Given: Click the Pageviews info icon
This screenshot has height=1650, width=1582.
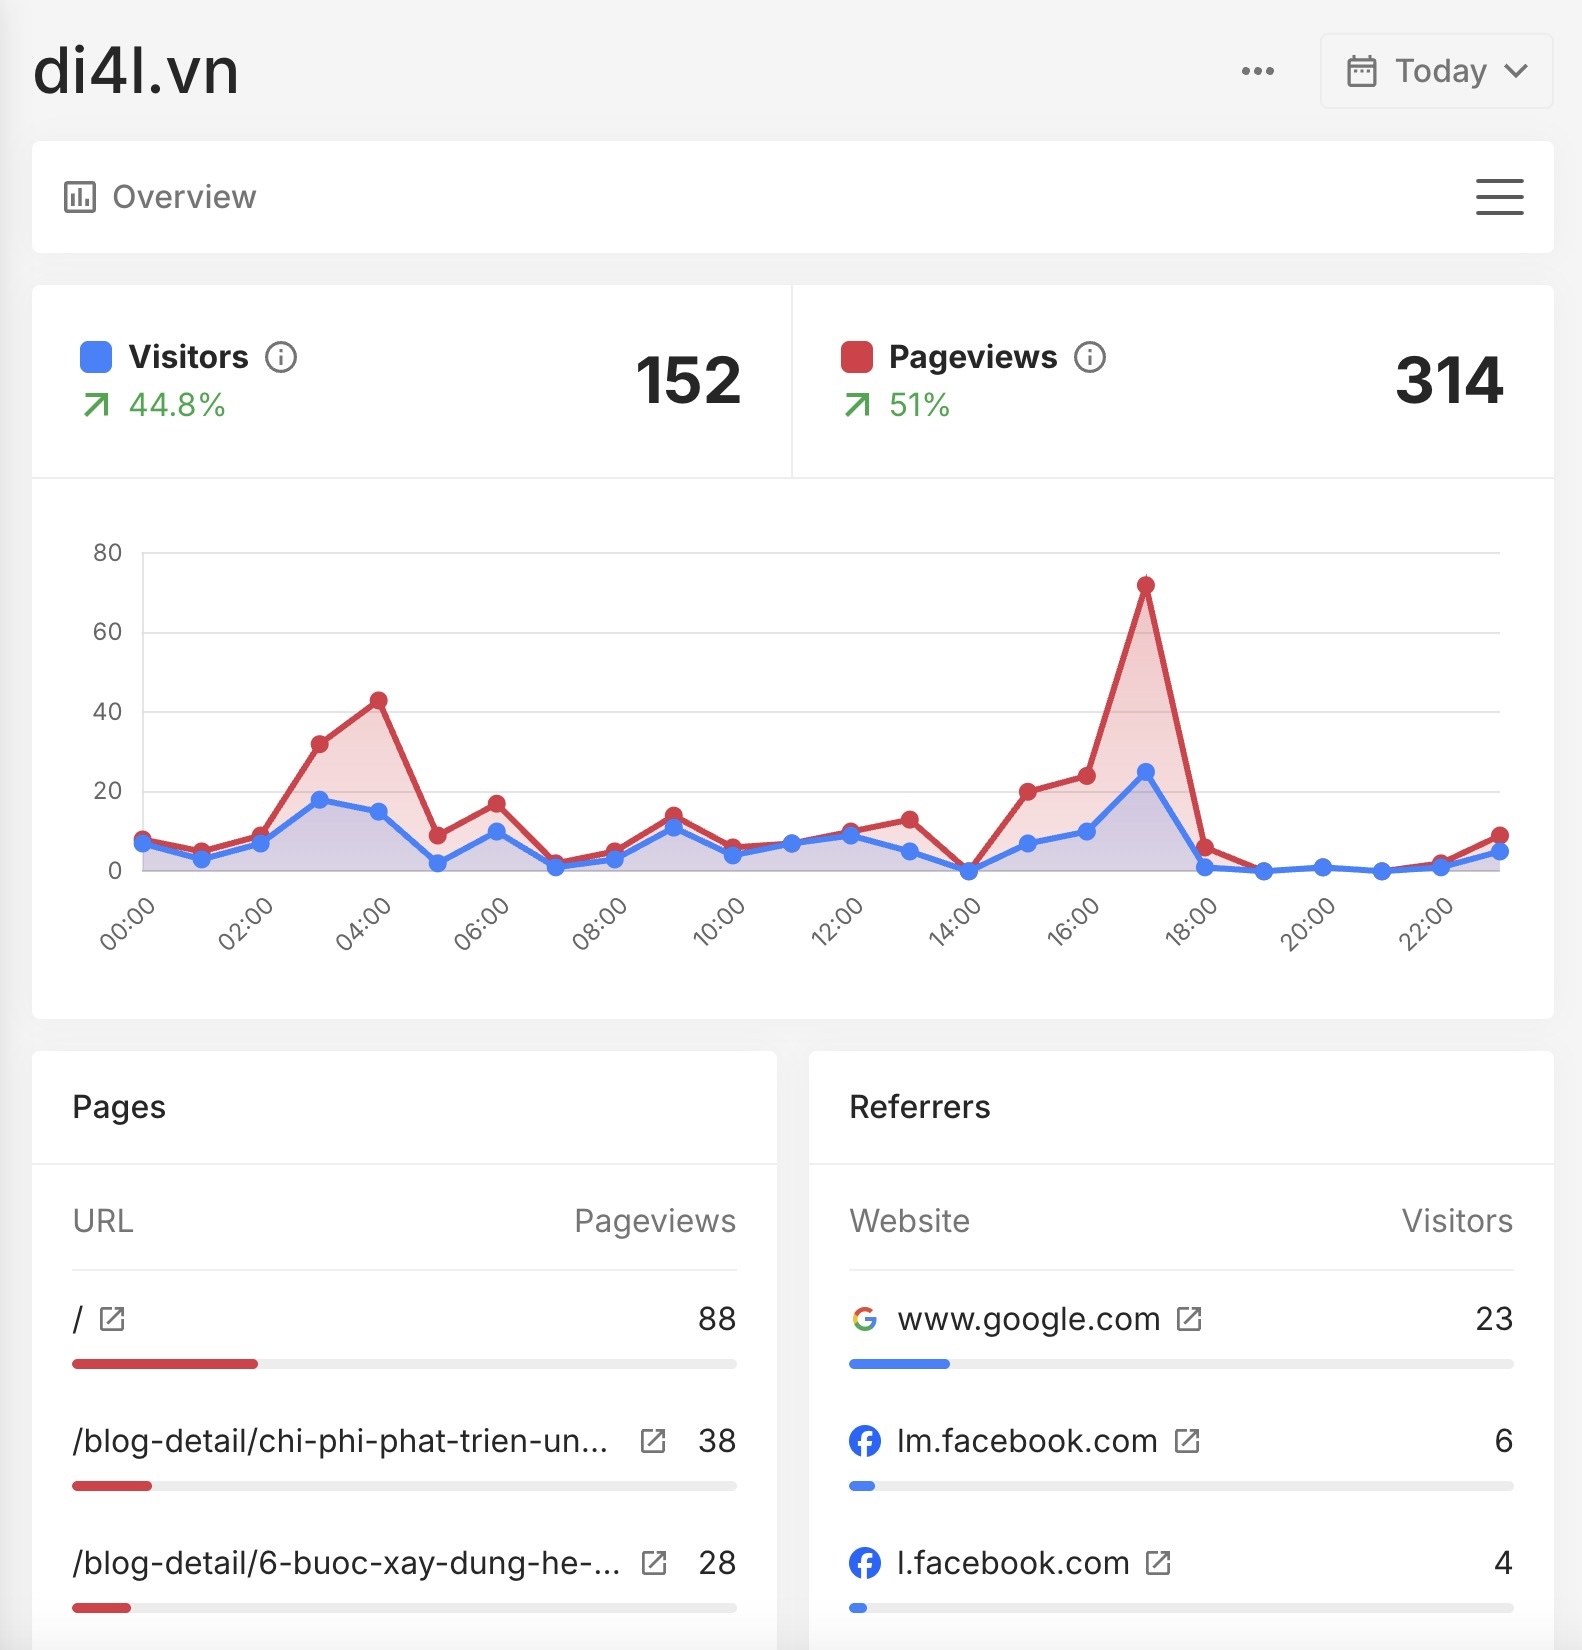Looking at the screenshot, I should point(1090,357).
